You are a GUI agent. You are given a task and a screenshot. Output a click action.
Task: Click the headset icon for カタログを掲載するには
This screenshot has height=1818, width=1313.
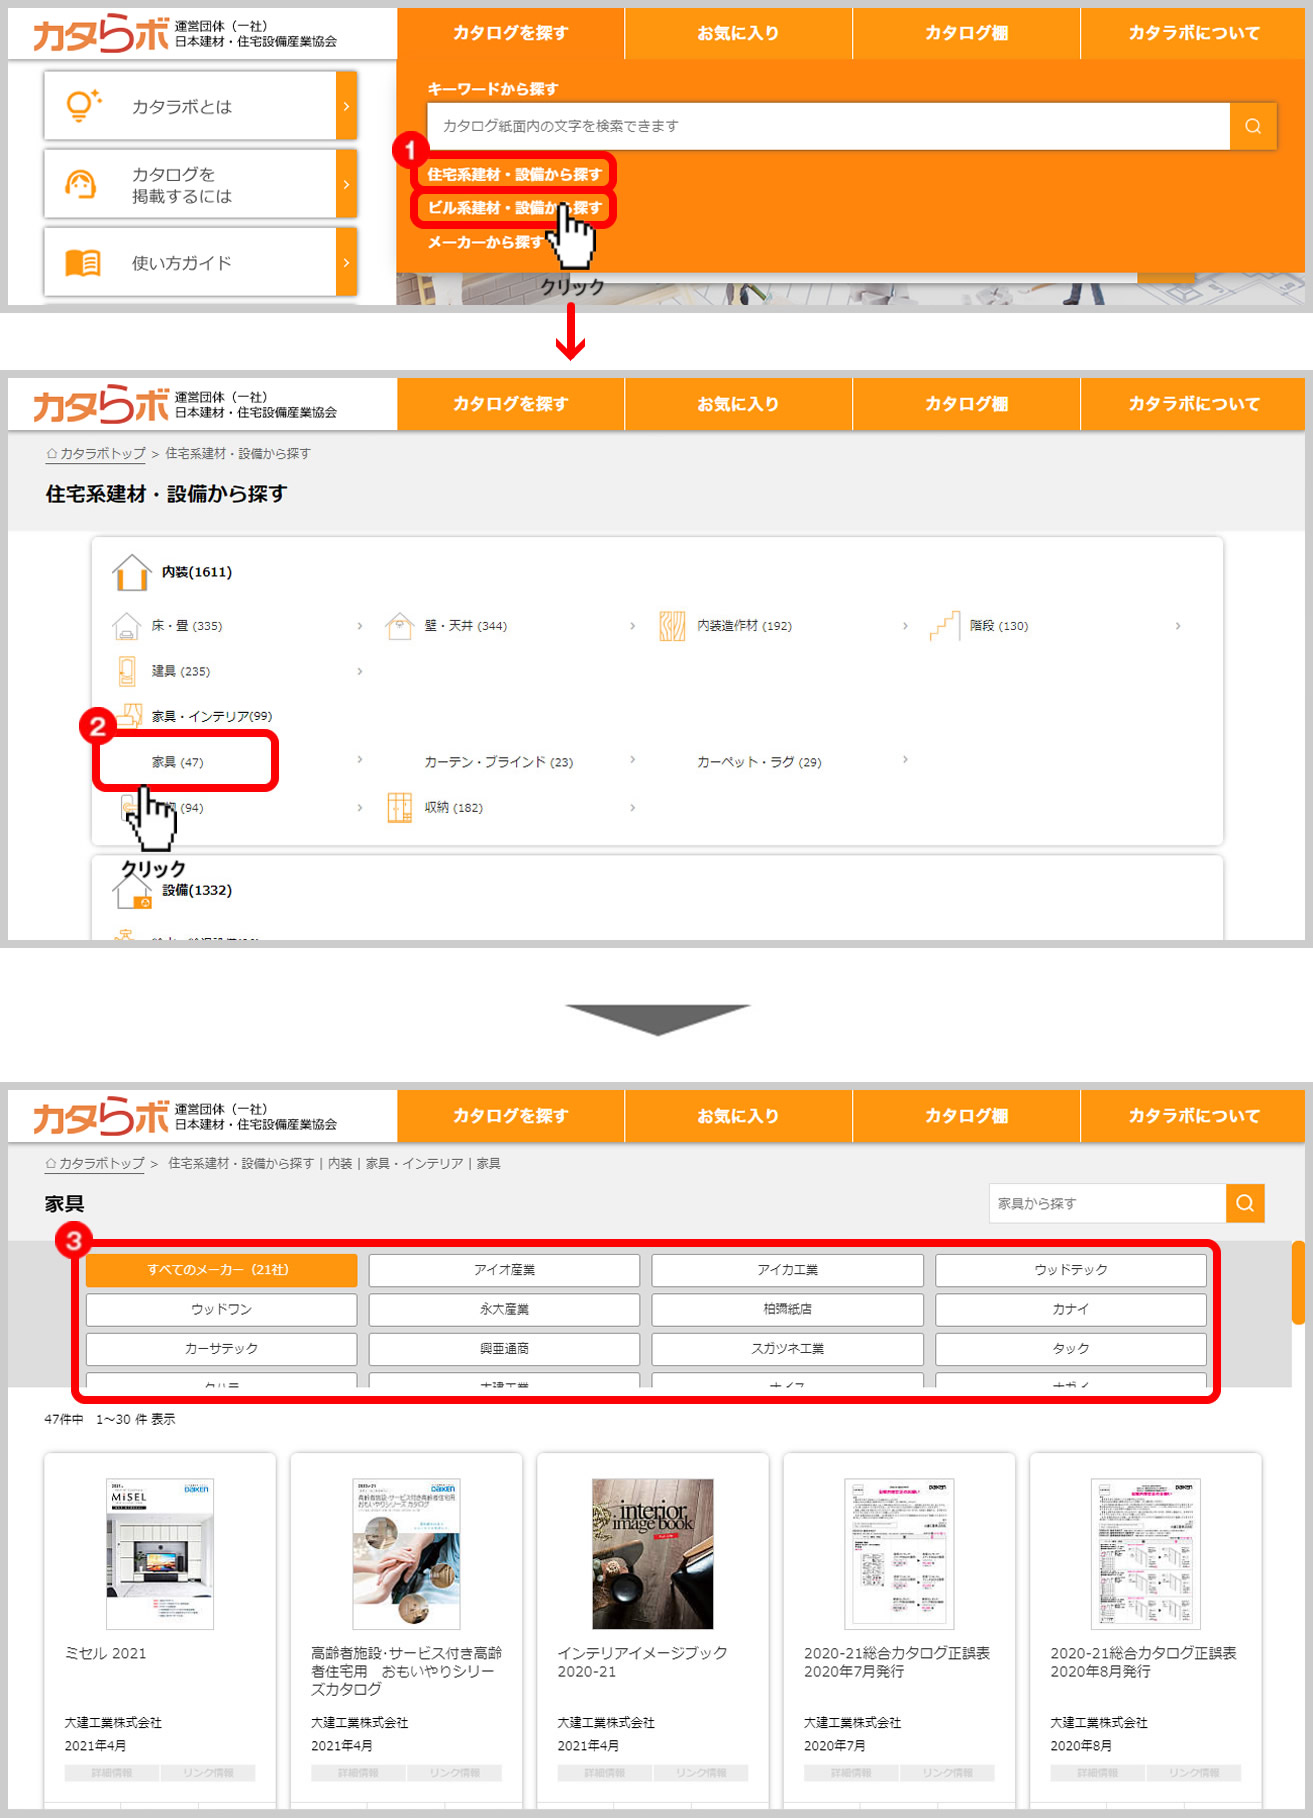pyautogui.click(x=81, y=185)
